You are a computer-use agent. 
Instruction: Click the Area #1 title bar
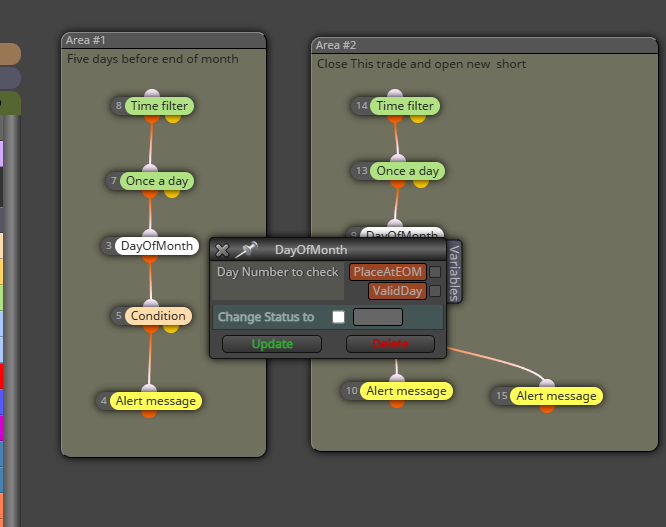pos(164,40)
